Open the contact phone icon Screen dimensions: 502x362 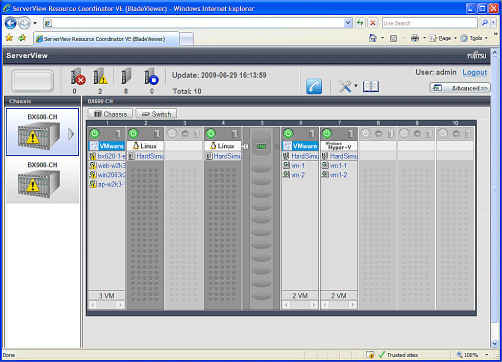(x=314, y=86)
